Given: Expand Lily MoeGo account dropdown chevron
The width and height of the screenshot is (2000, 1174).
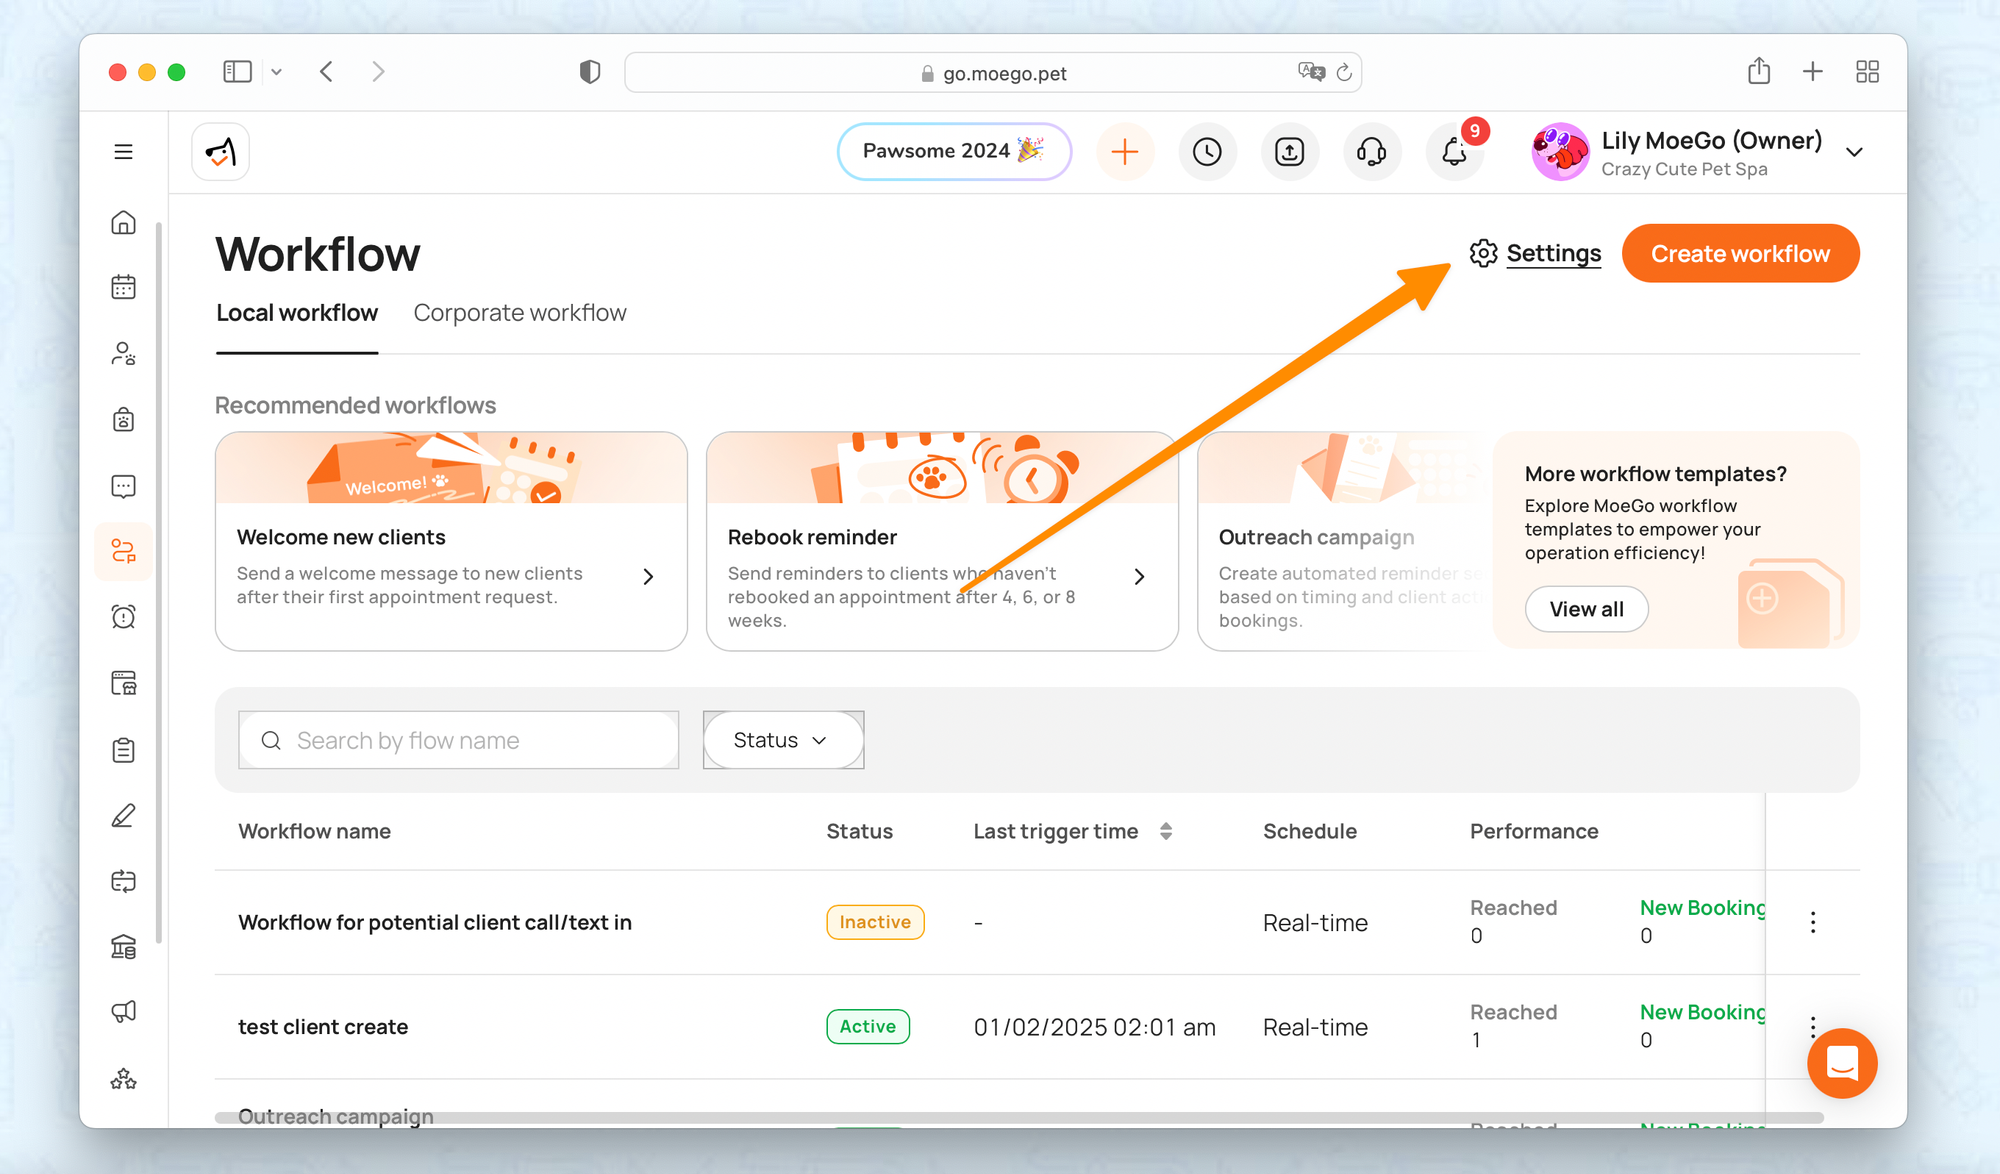Looking at the screenshot, I should [1854, 153].
